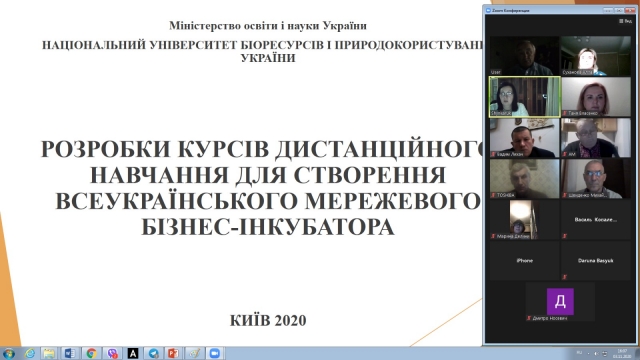Launch Internet Explorer from taskbar

coord(29,353)
